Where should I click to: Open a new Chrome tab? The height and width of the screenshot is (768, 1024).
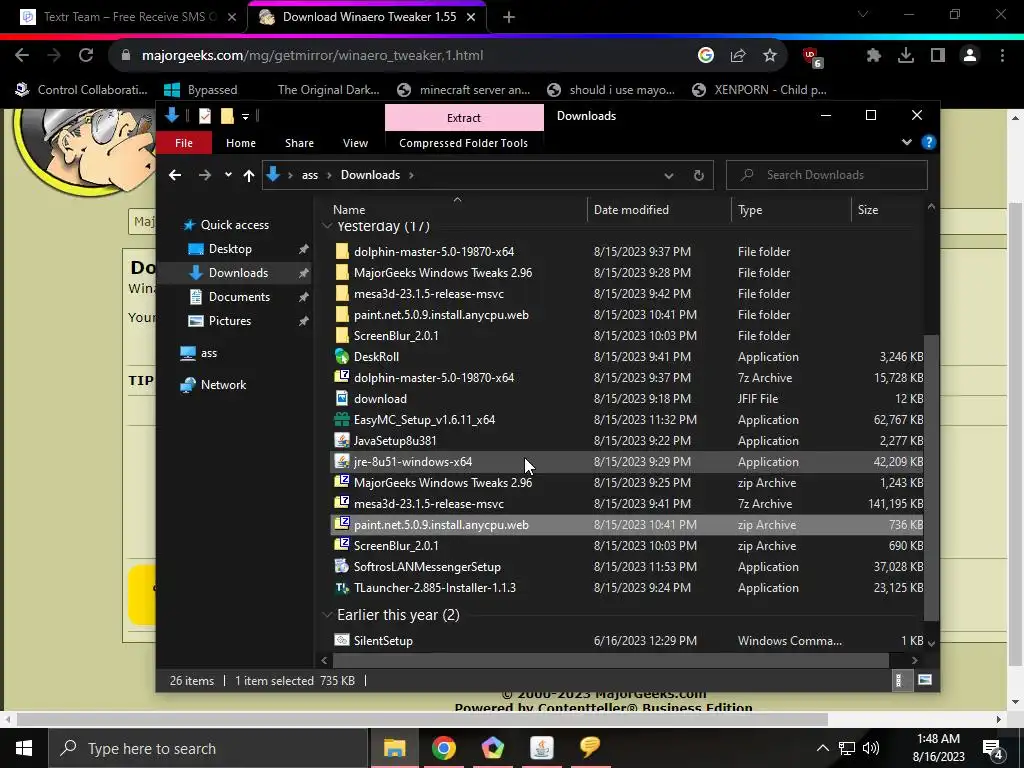click(509, 17)
